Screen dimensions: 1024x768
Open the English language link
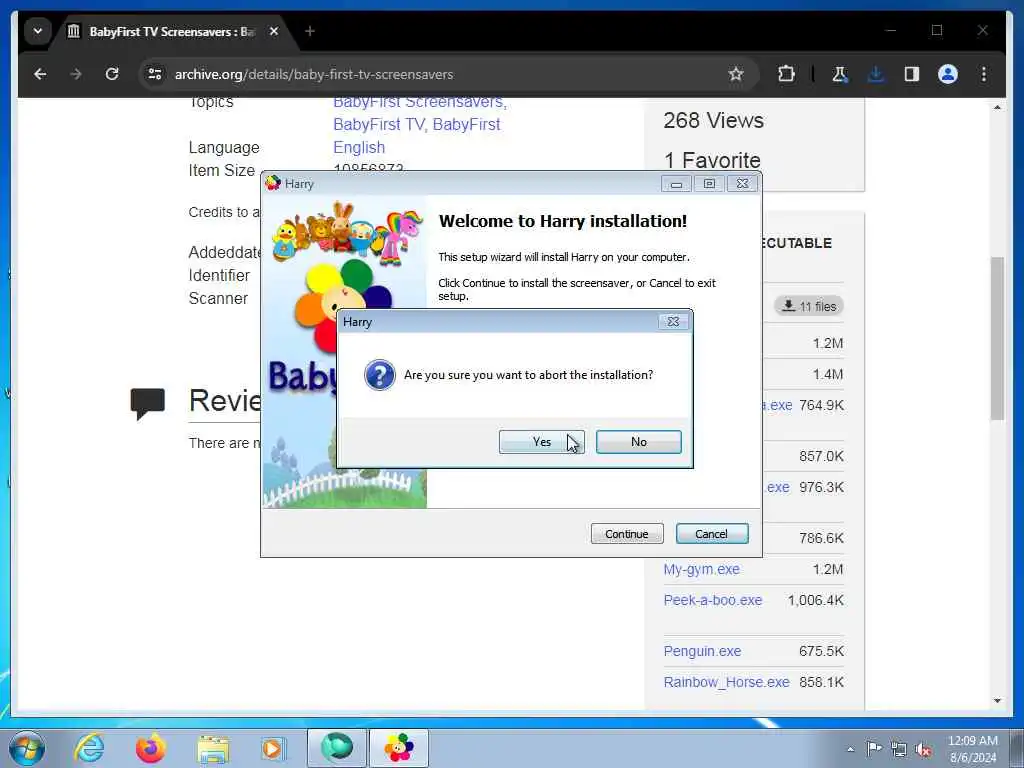(359, 148)
